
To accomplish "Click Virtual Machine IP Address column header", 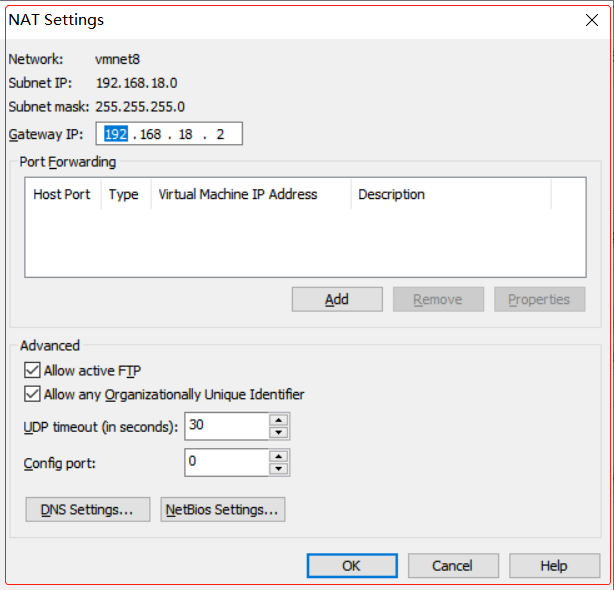I will (238, 195).
